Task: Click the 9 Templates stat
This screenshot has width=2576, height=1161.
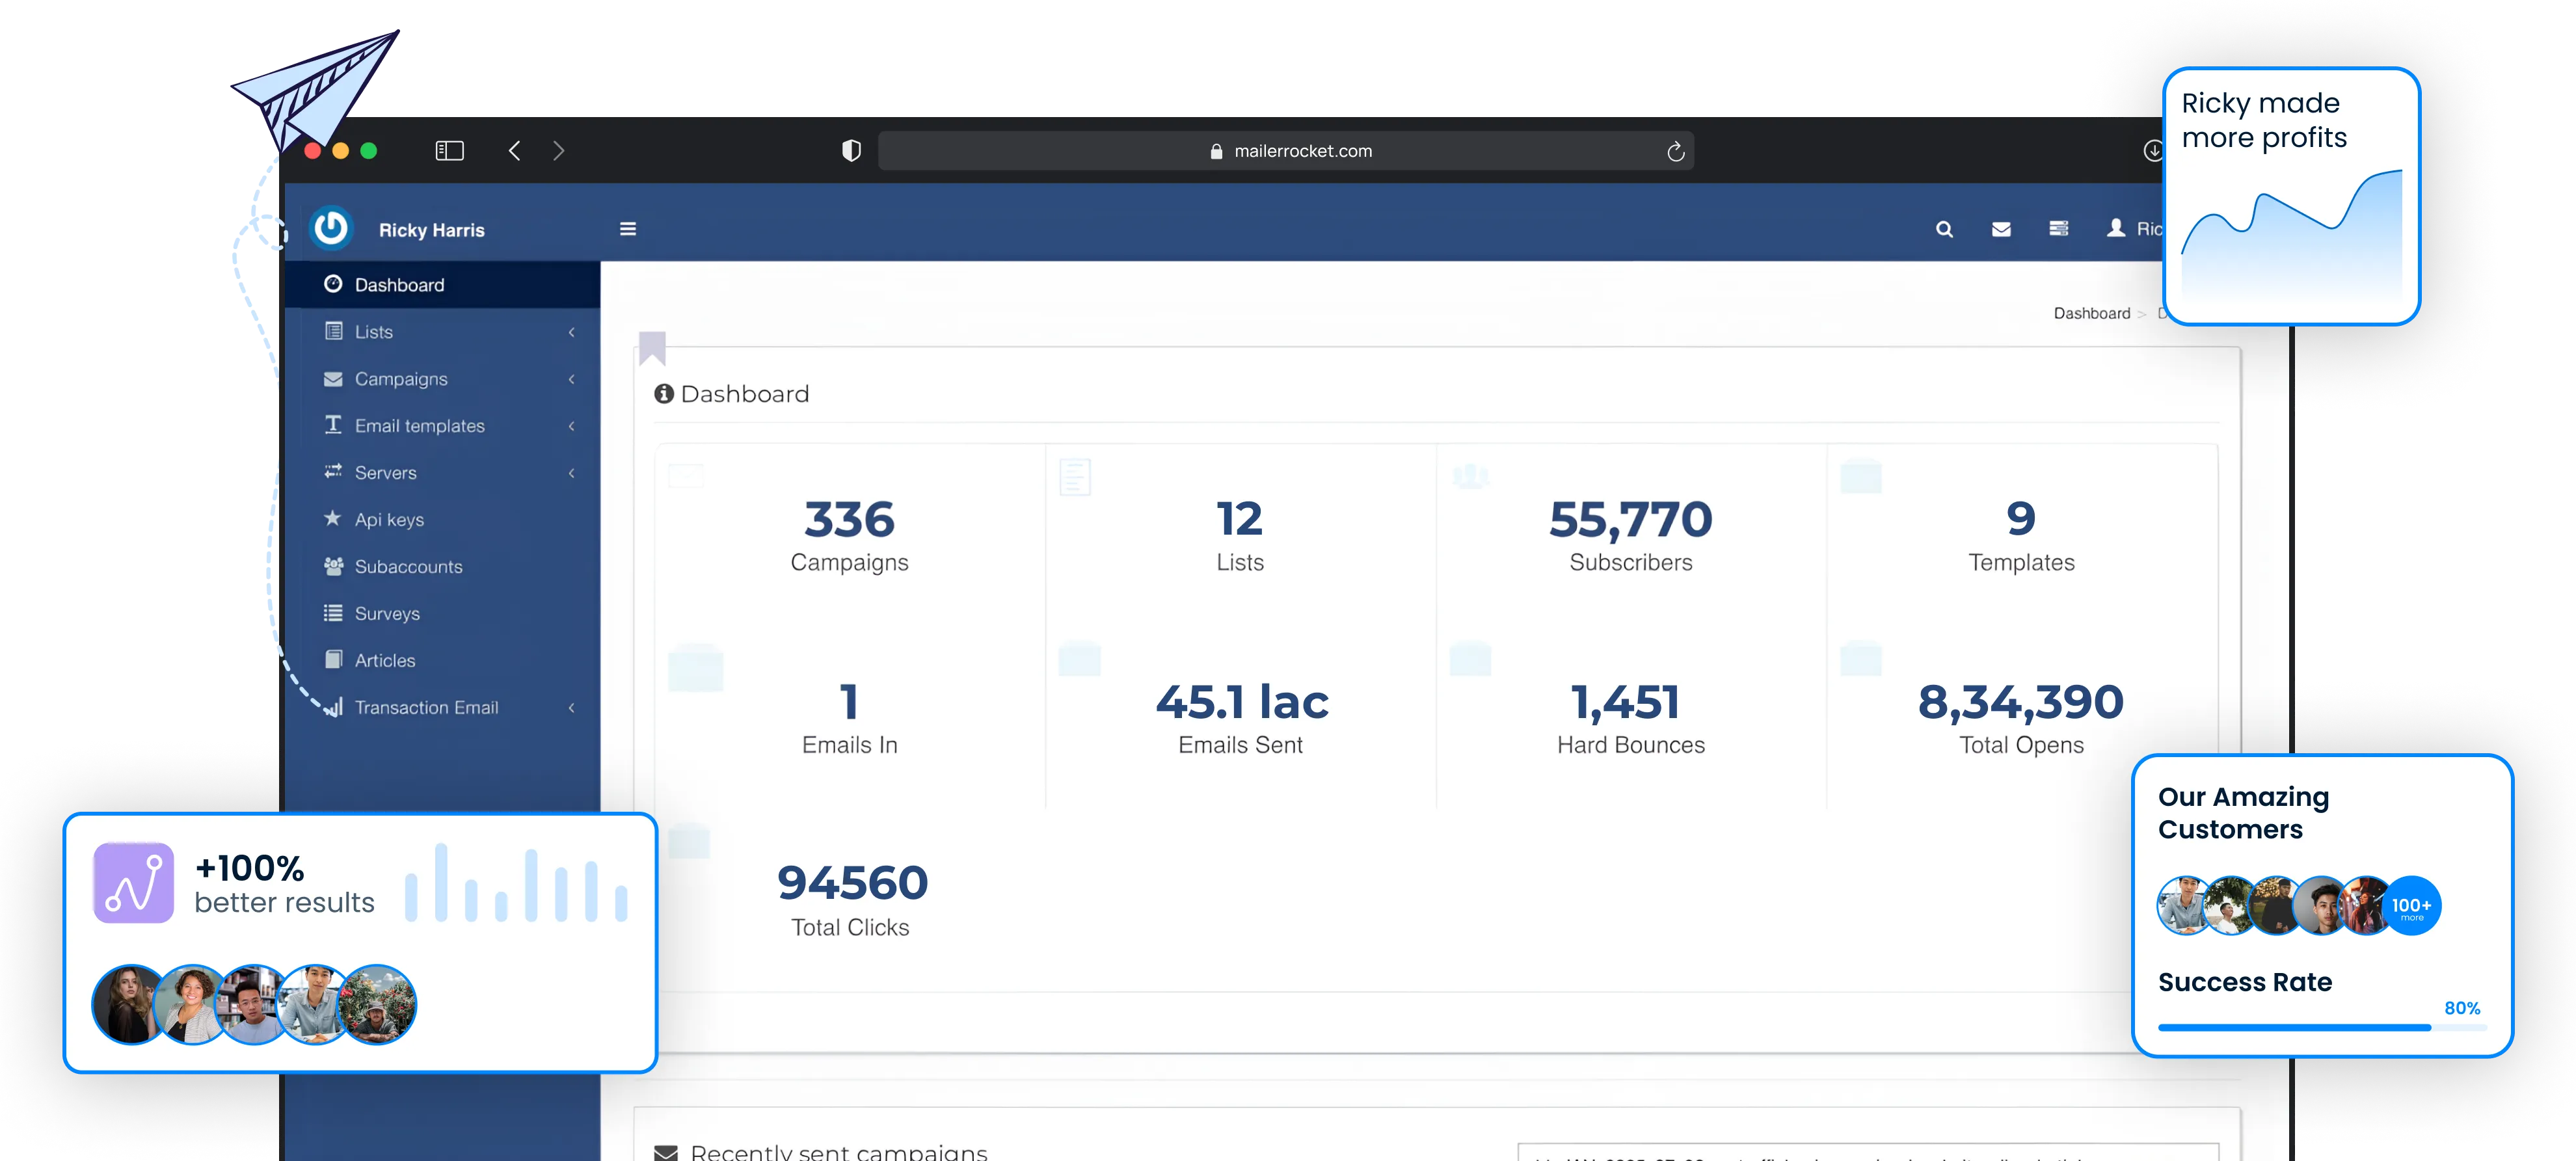Action: tap(2021, 535)
